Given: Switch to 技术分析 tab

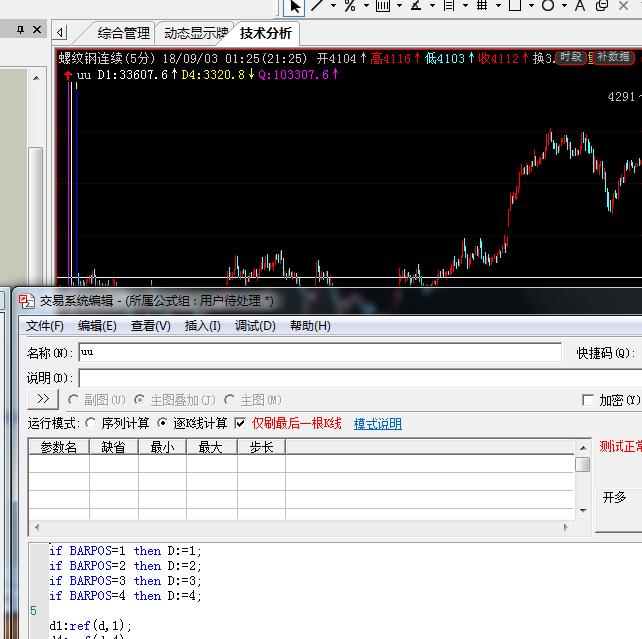Looking at the screenshot, I should coord(266,33).
